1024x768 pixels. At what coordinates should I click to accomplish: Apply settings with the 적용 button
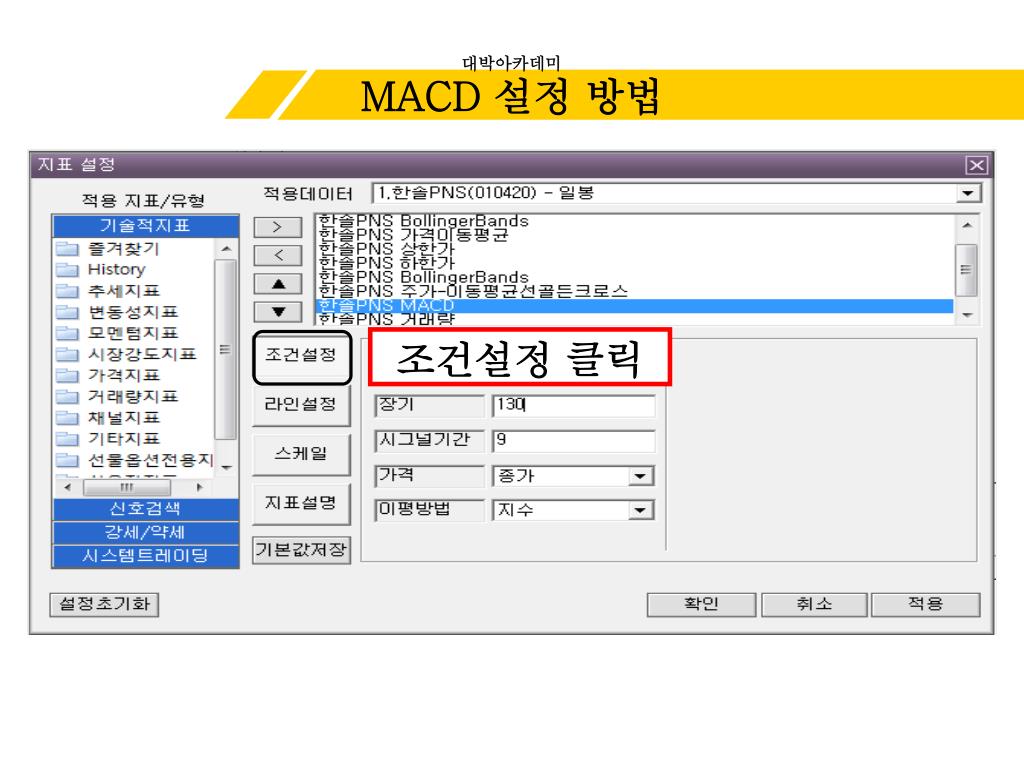pos(925,604)
